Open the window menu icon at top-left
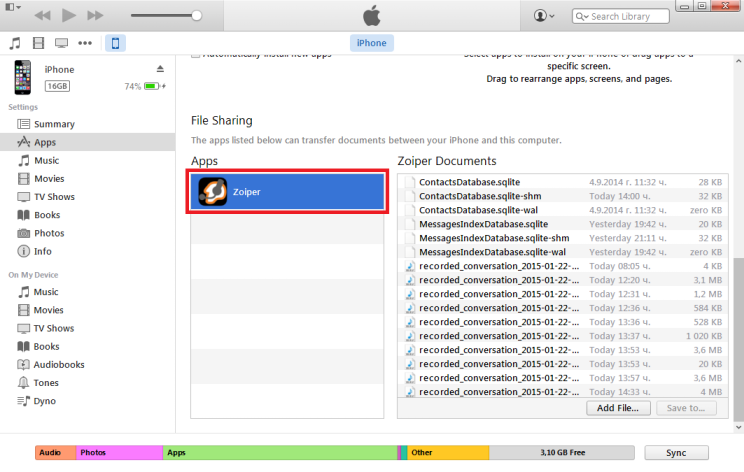The width and height of the screenshot is (744, 472). pos(12,7)
